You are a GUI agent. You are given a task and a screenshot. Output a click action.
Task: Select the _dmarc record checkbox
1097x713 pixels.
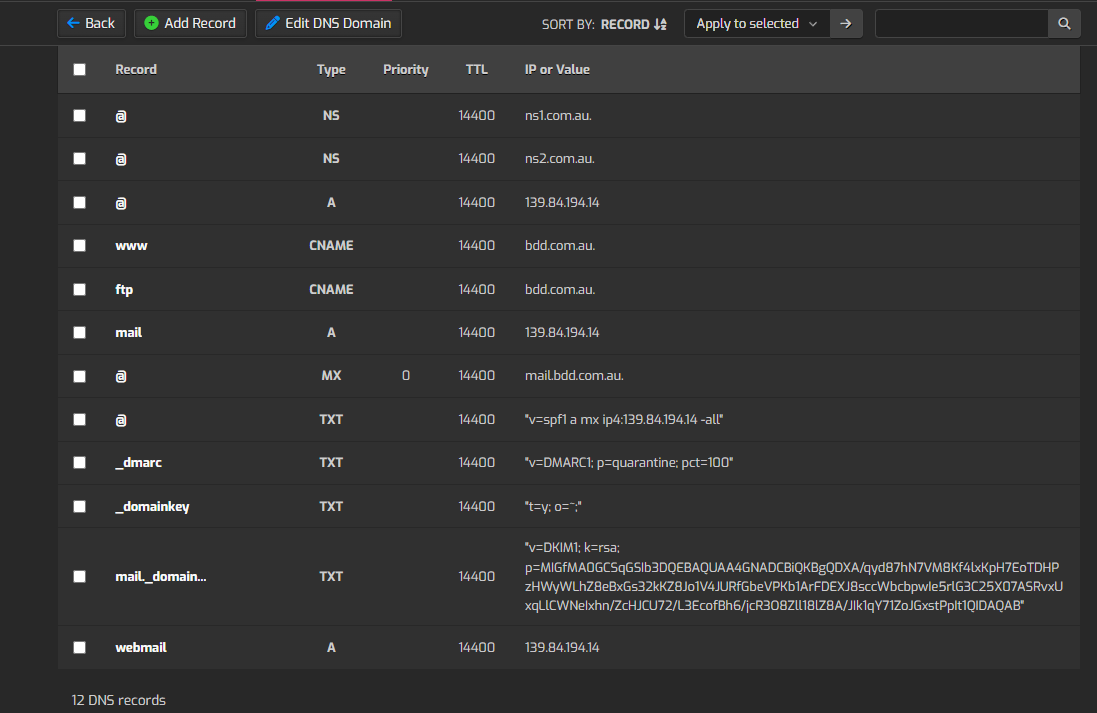(80, 463)
